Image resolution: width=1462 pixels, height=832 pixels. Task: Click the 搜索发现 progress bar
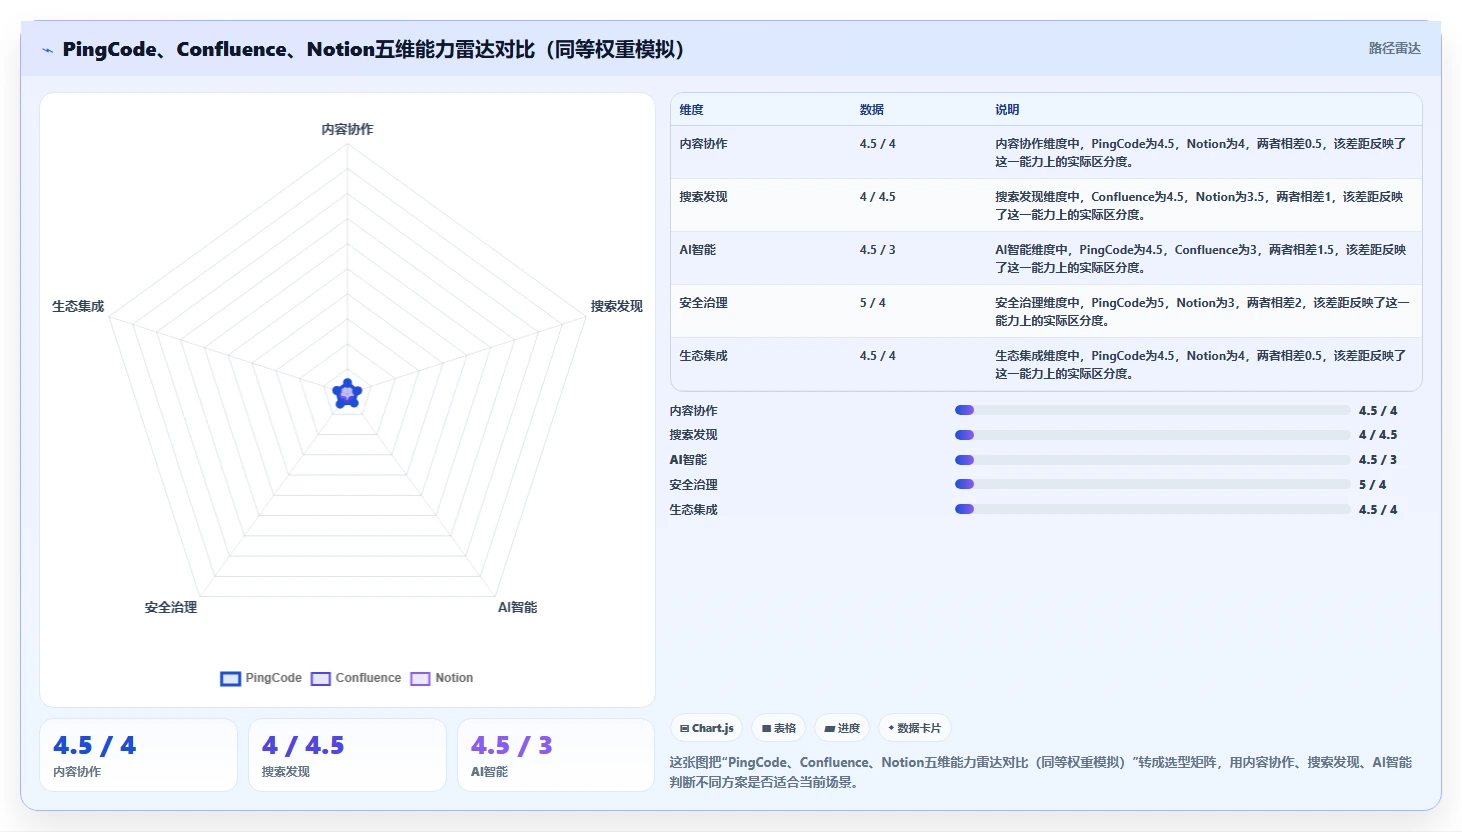coord(1152,435)
